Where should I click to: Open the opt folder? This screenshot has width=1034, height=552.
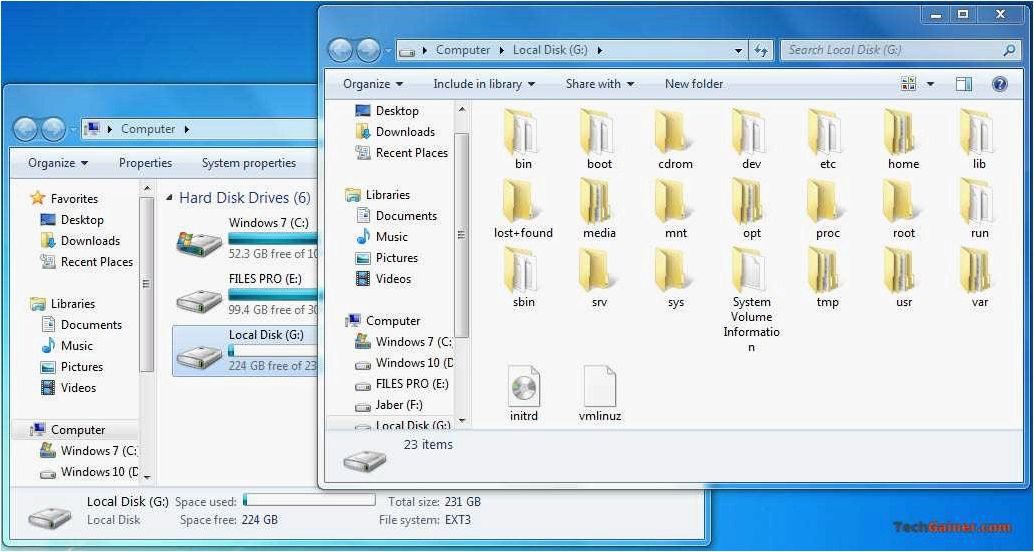[751, 208]
